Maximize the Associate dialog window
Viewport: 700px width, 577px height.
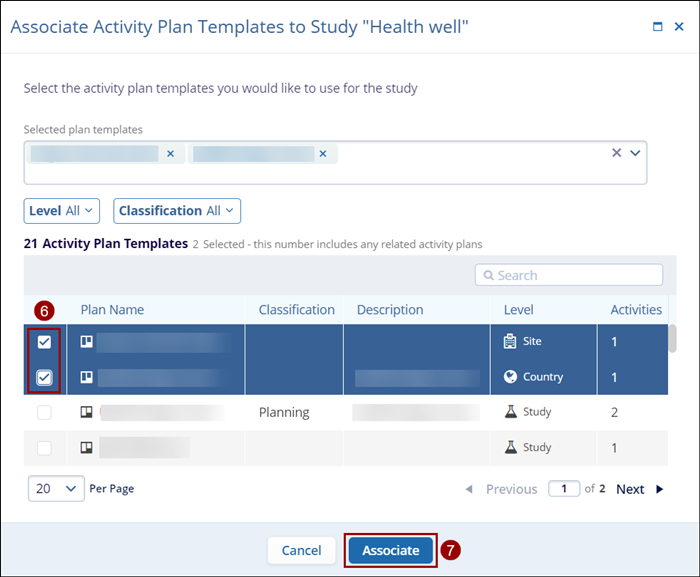point(657,27)
